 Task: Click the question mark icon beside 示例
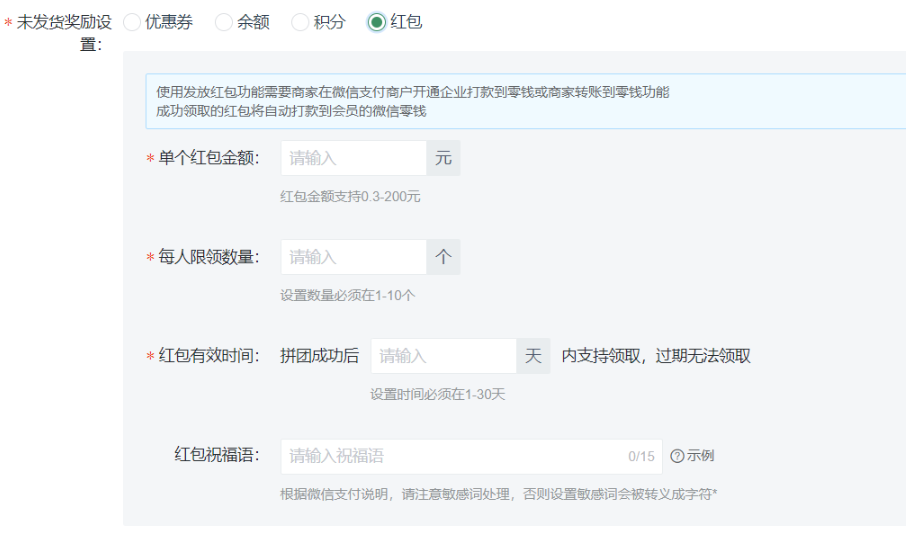coord(677,456)
